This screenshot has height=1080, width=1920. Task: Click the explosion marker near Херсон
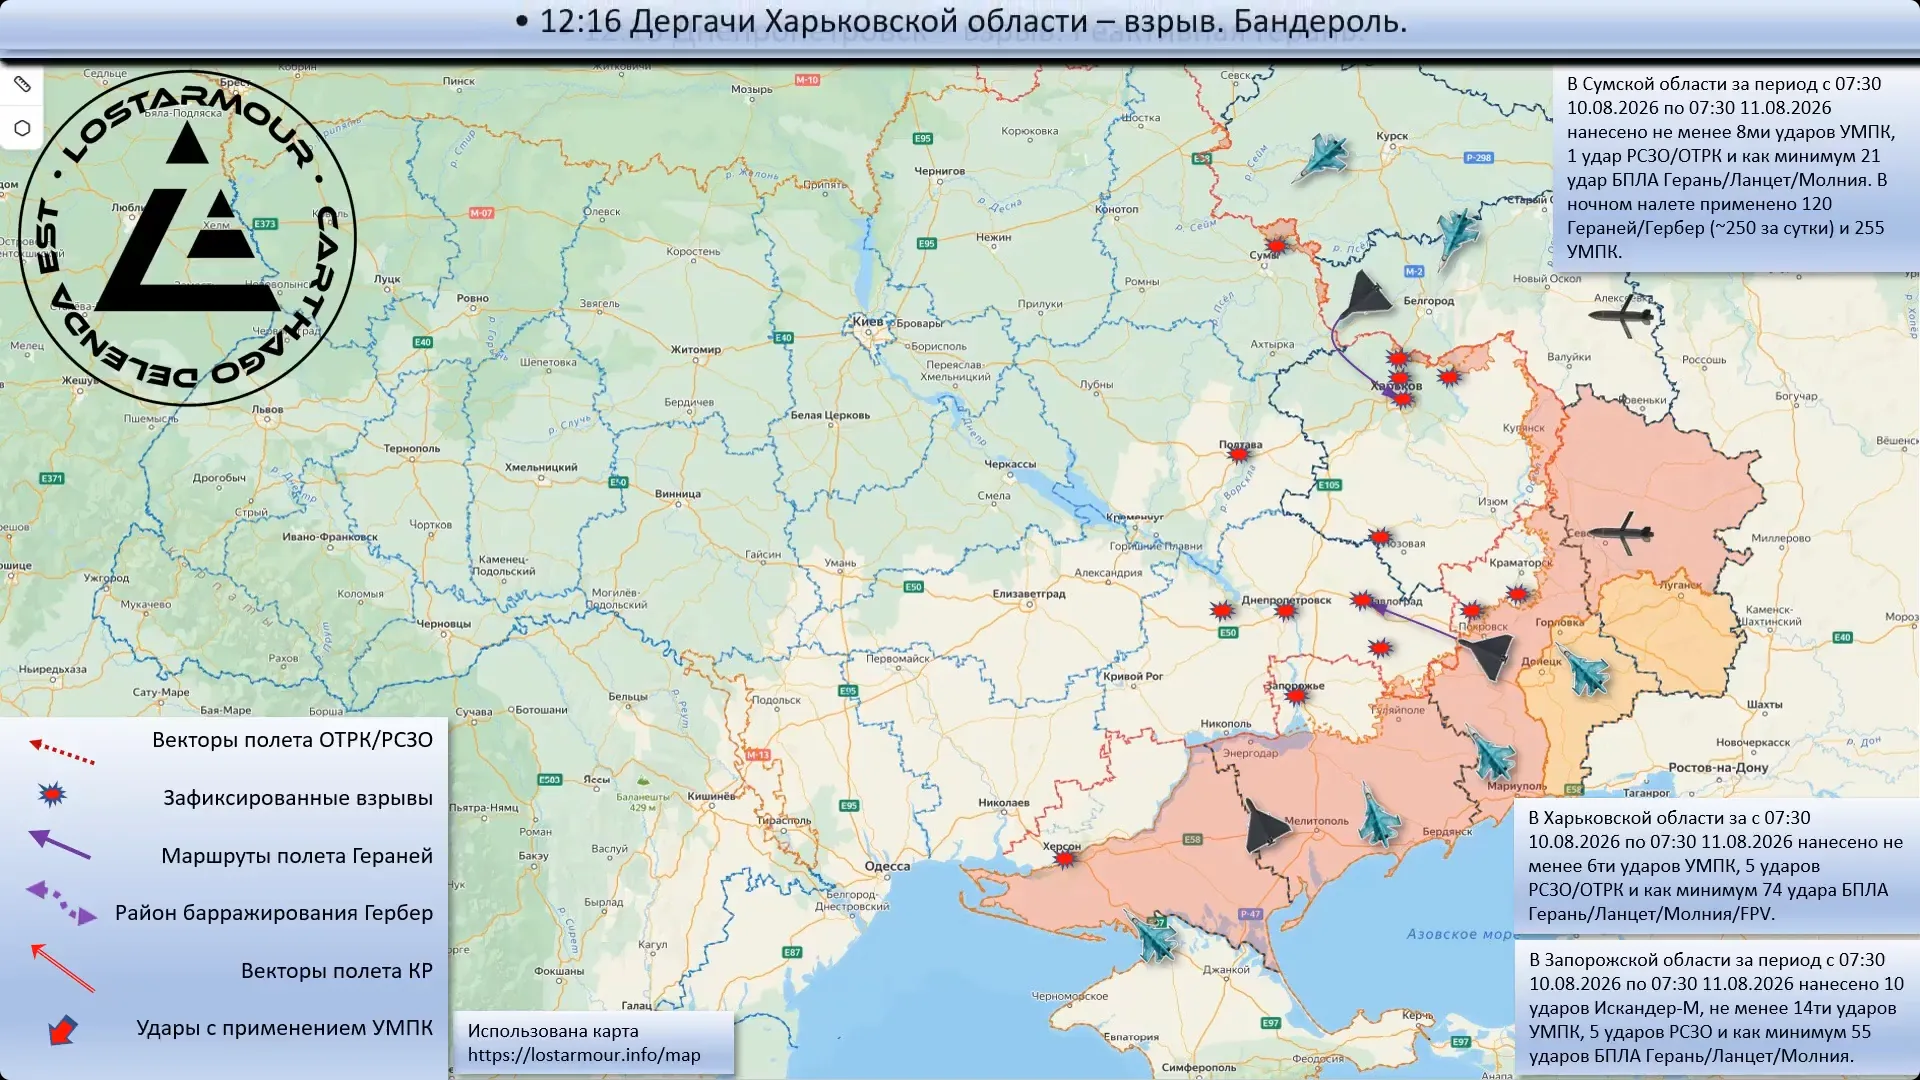pyautogui.click(x=1066, y=858)
